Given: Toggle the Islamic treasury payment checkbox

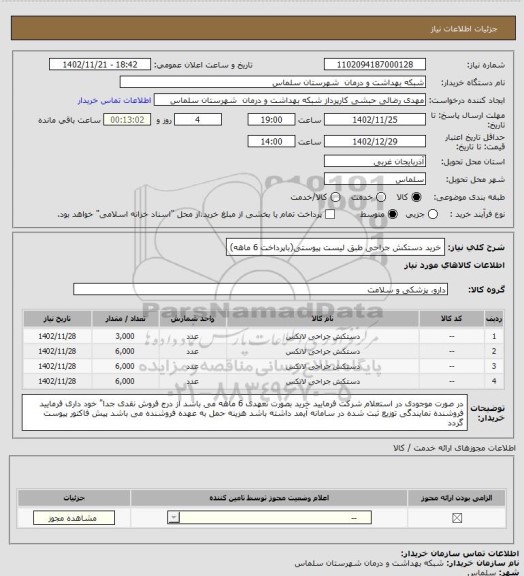Looking at the screenshot, I should [330, 214].
